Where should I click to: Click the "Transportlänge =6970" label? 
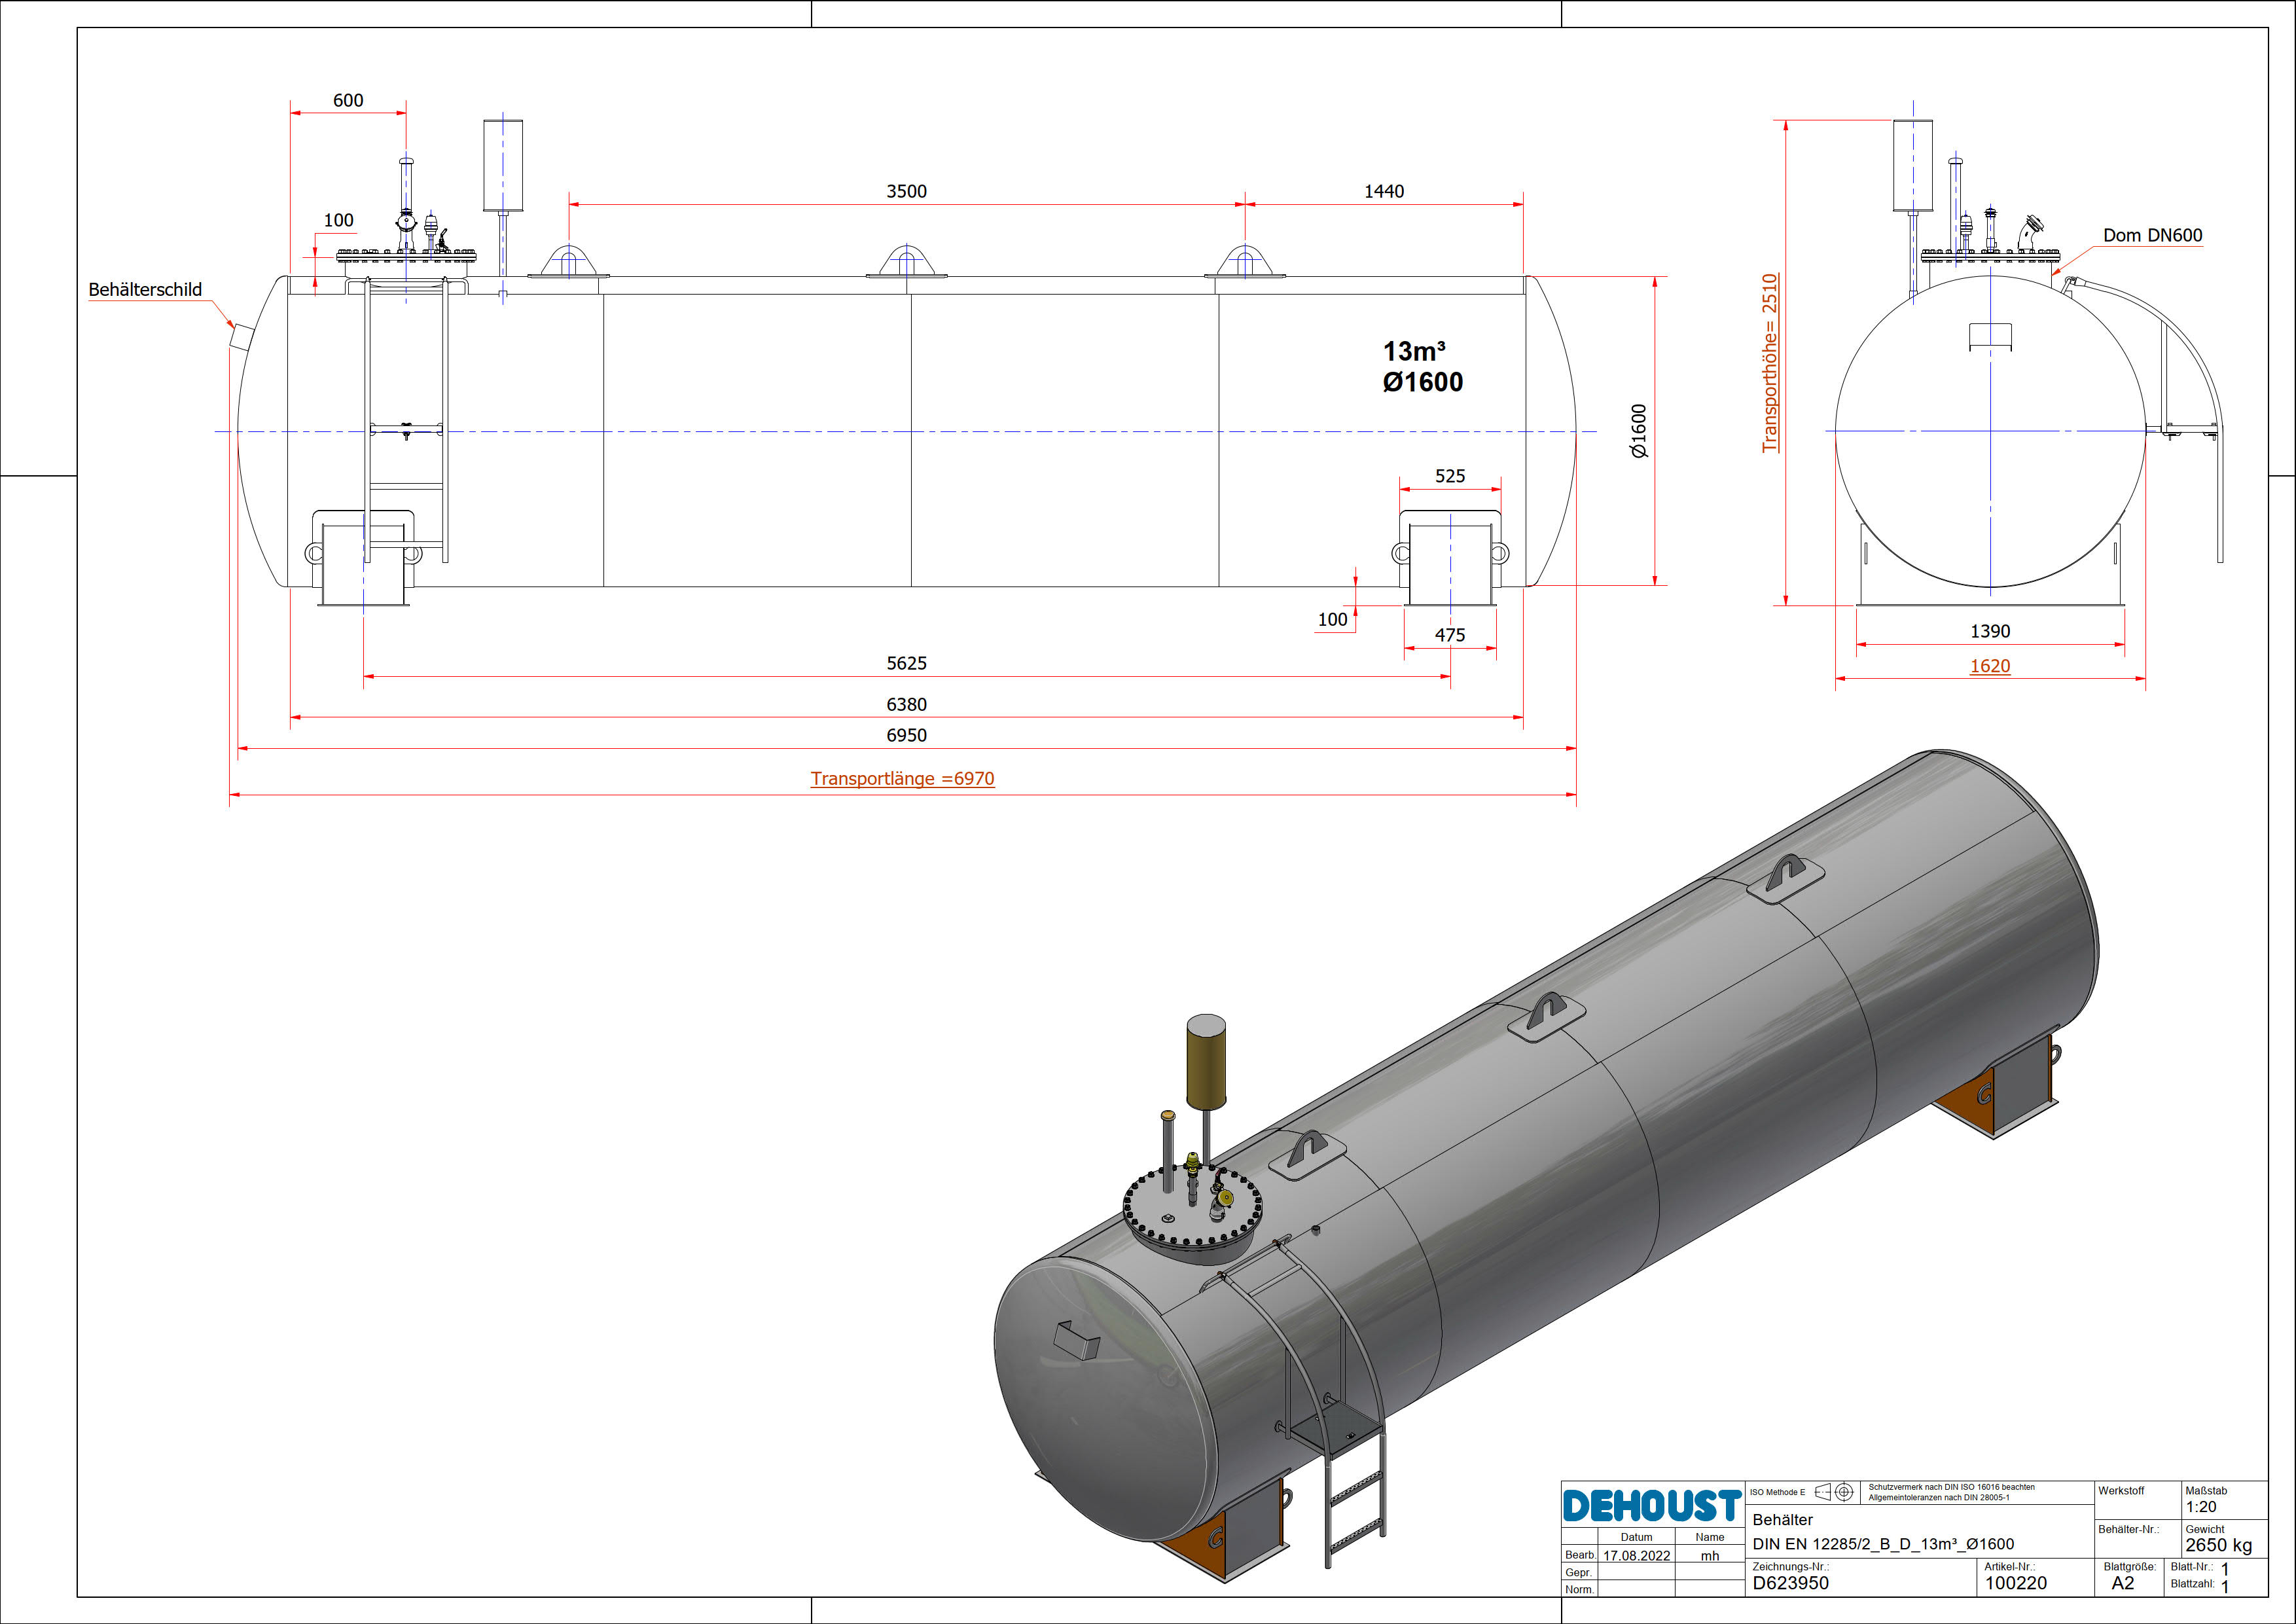(902, 778)
